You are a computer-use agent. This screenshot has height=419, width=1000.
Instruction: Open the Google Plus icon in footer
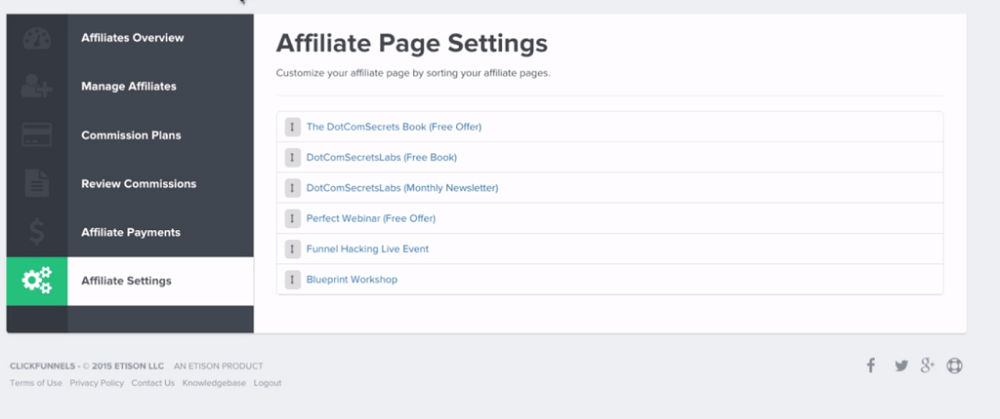927,365
